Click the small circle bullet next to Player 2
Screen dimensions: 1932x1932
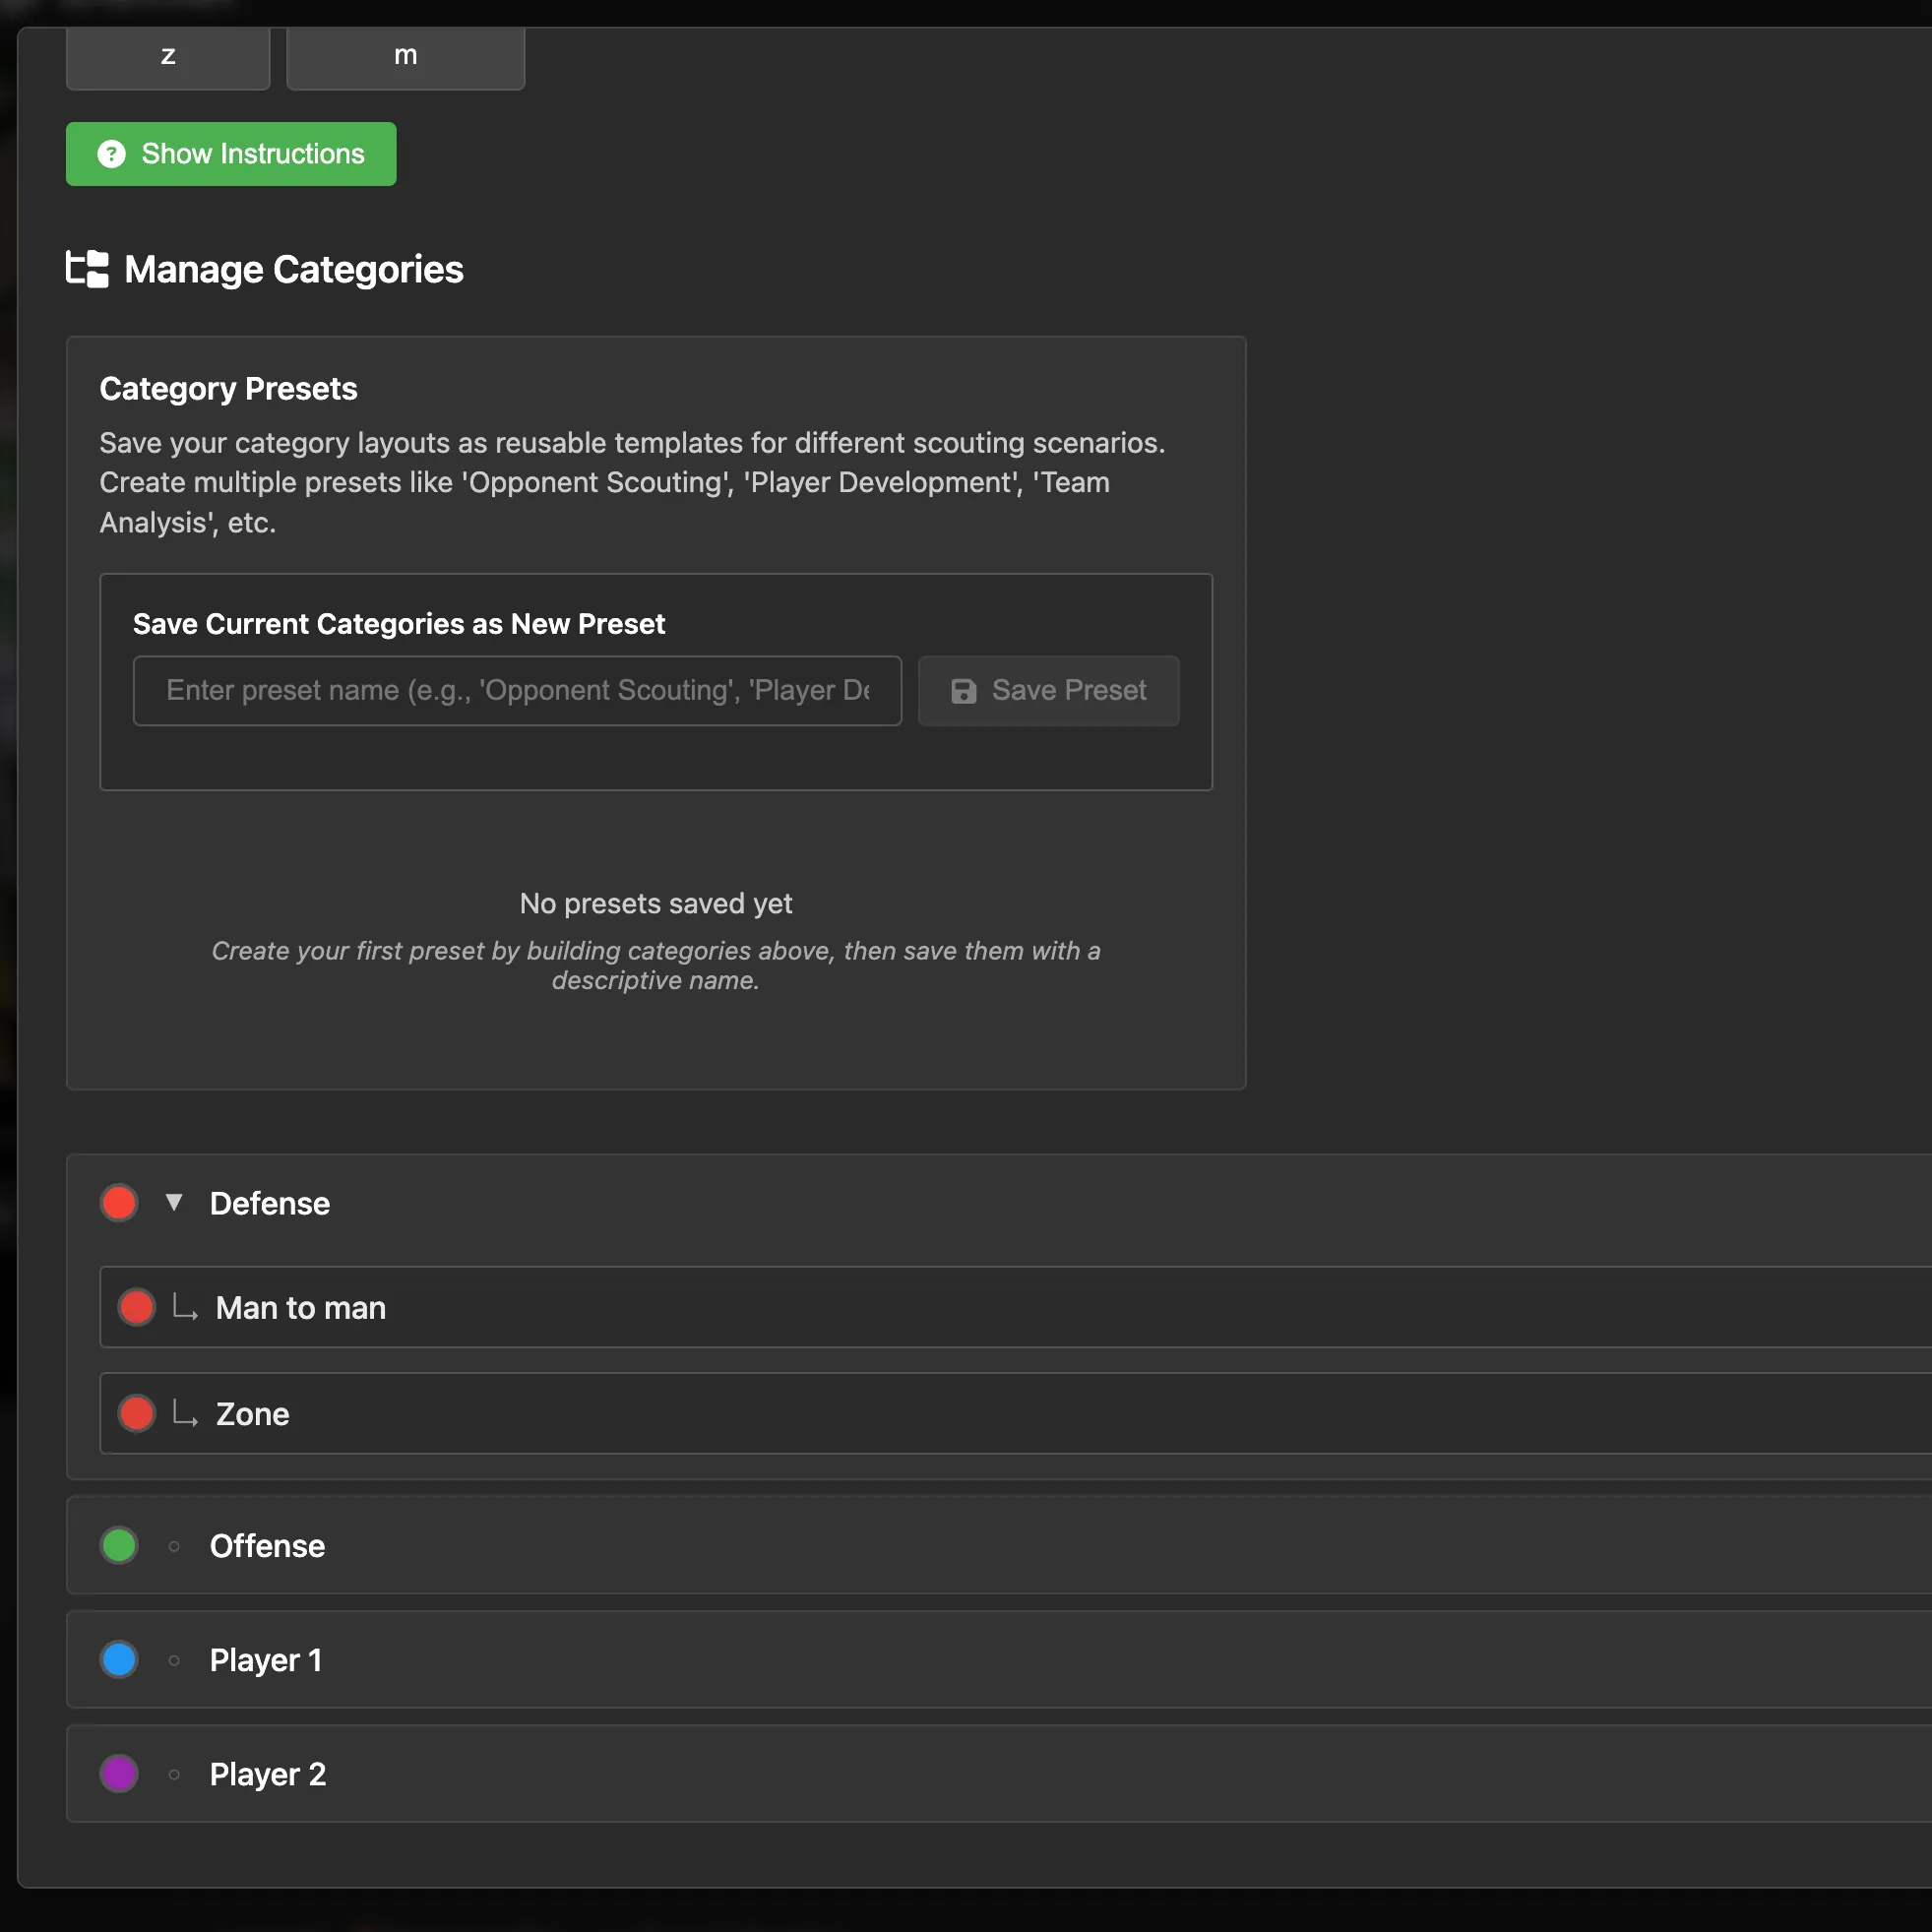[x=174, y=1774]
